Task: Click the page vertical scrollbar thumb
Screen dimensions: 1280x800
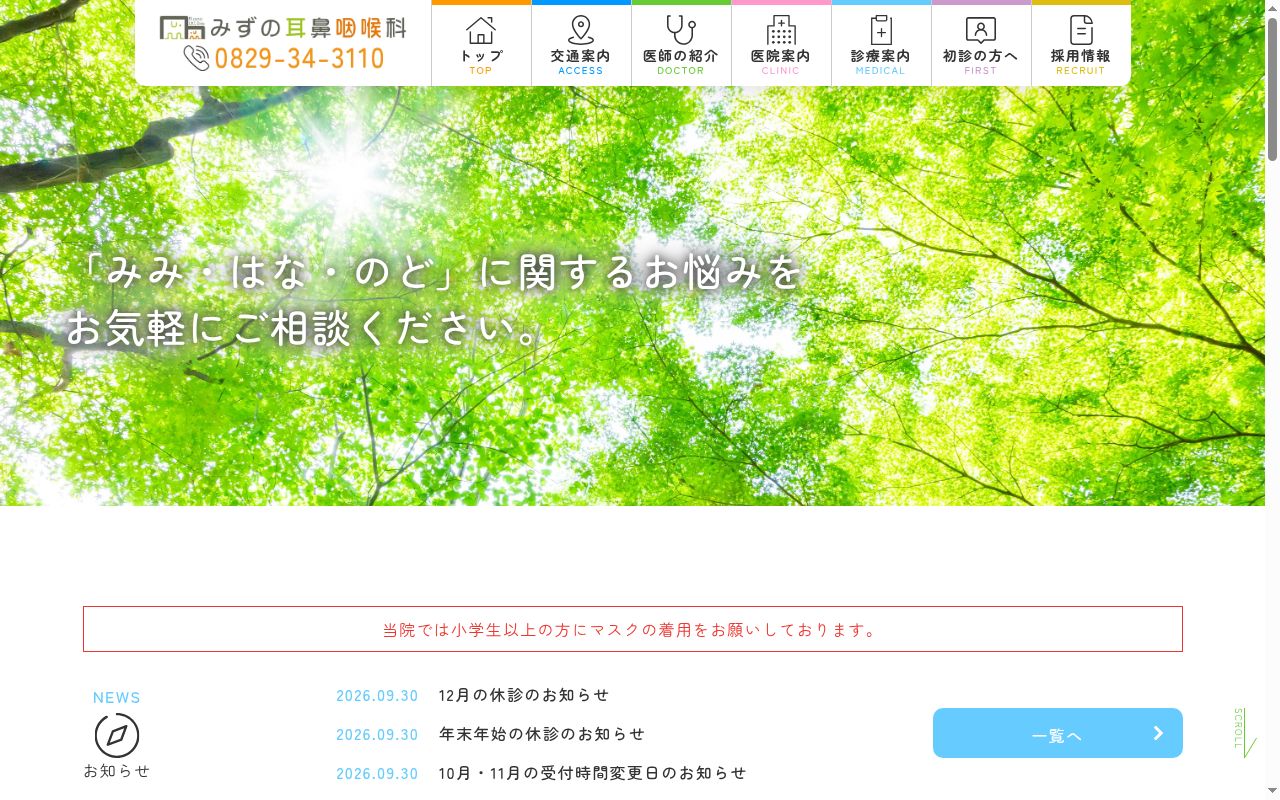Action: point(1272,89)
